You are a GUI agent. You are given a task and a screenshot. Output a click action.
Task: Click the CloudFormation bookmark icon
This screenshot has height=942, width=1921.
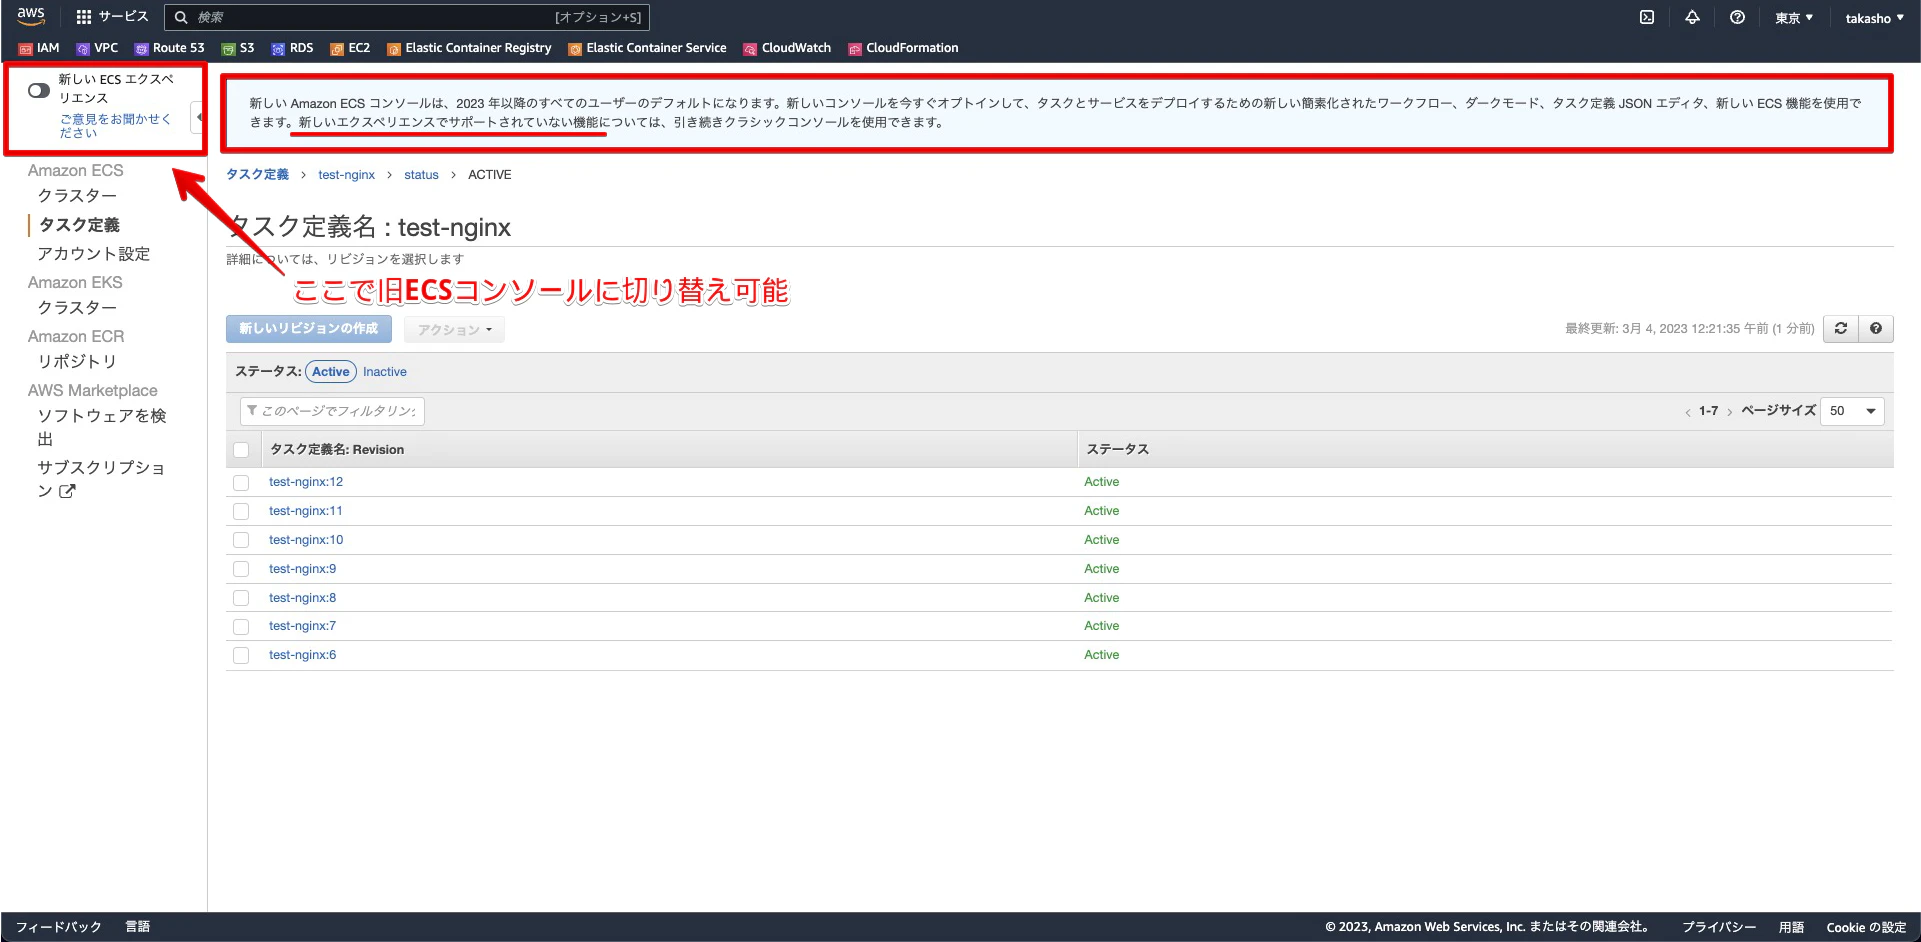click(855, 48)
